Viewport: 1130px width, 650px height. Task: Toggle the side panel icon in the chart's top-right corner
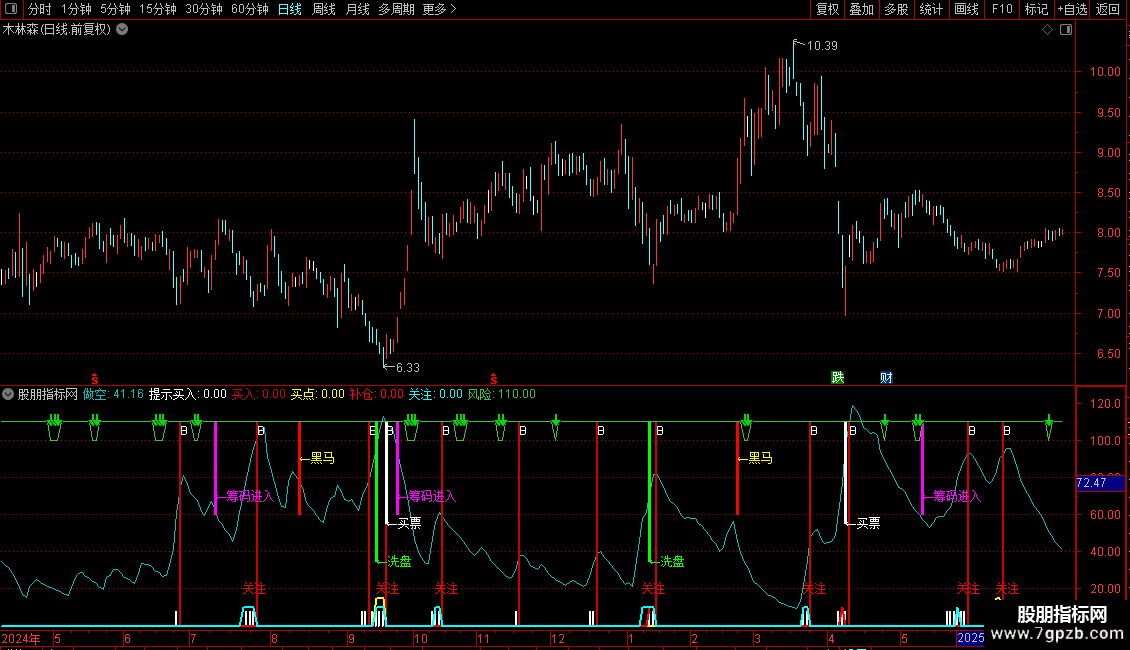click(1066, 30)
